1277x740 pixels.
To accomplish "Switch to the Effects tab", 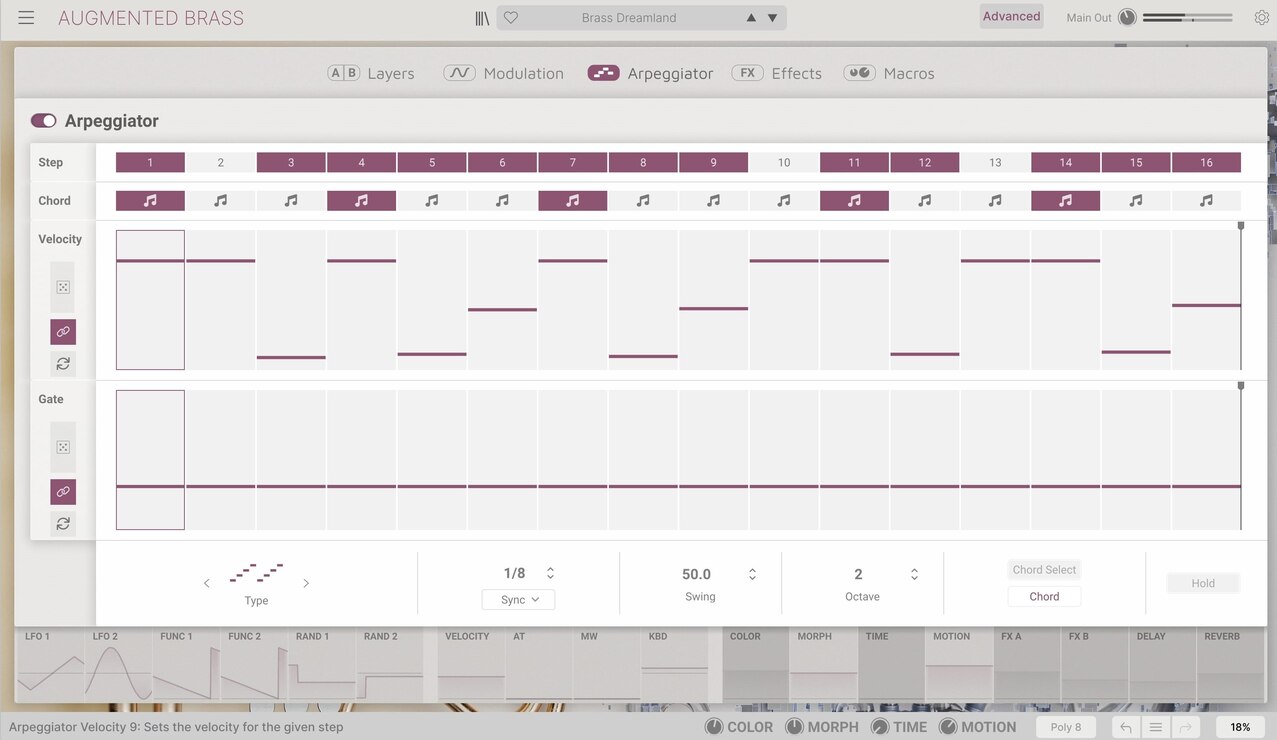I will tap(796, 72).
